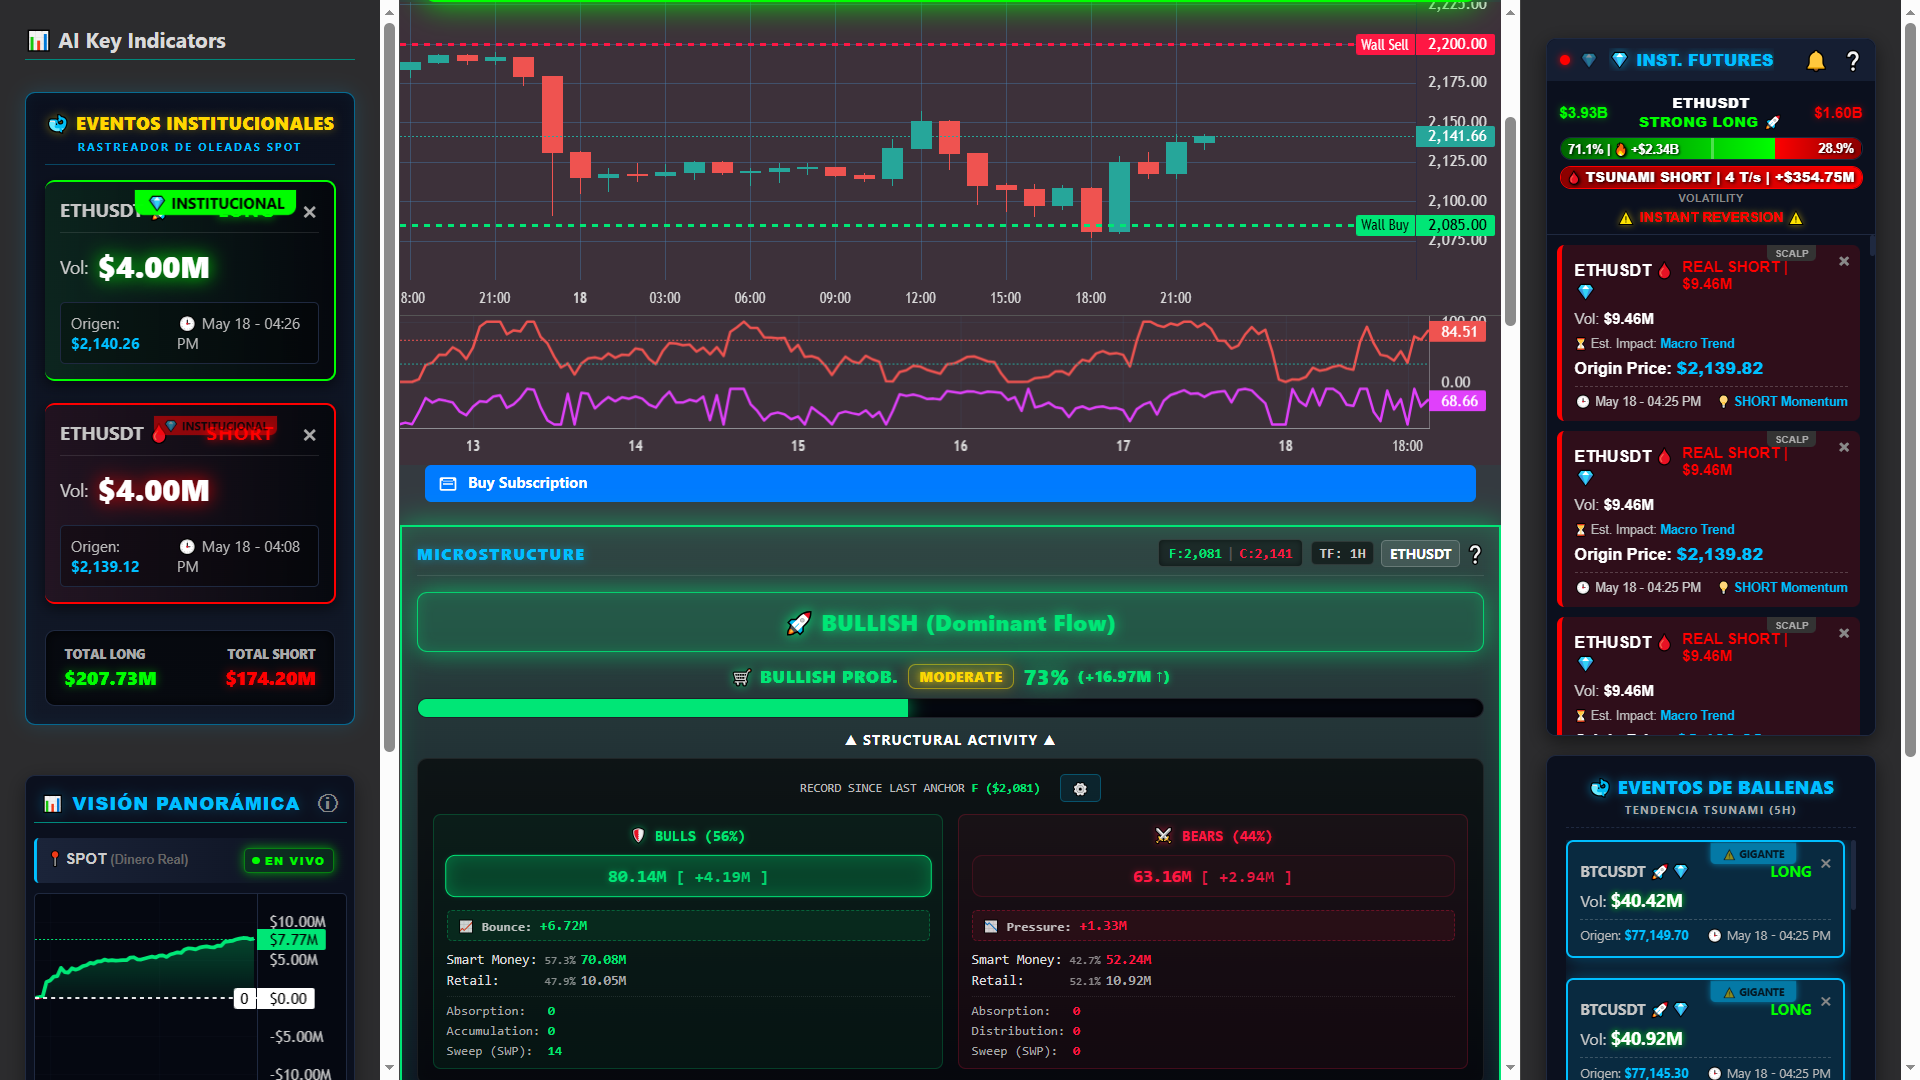Click Macro Trend link on first futures card
This screenshot has height=1080, width=1920.
[x=1697, y=344]
